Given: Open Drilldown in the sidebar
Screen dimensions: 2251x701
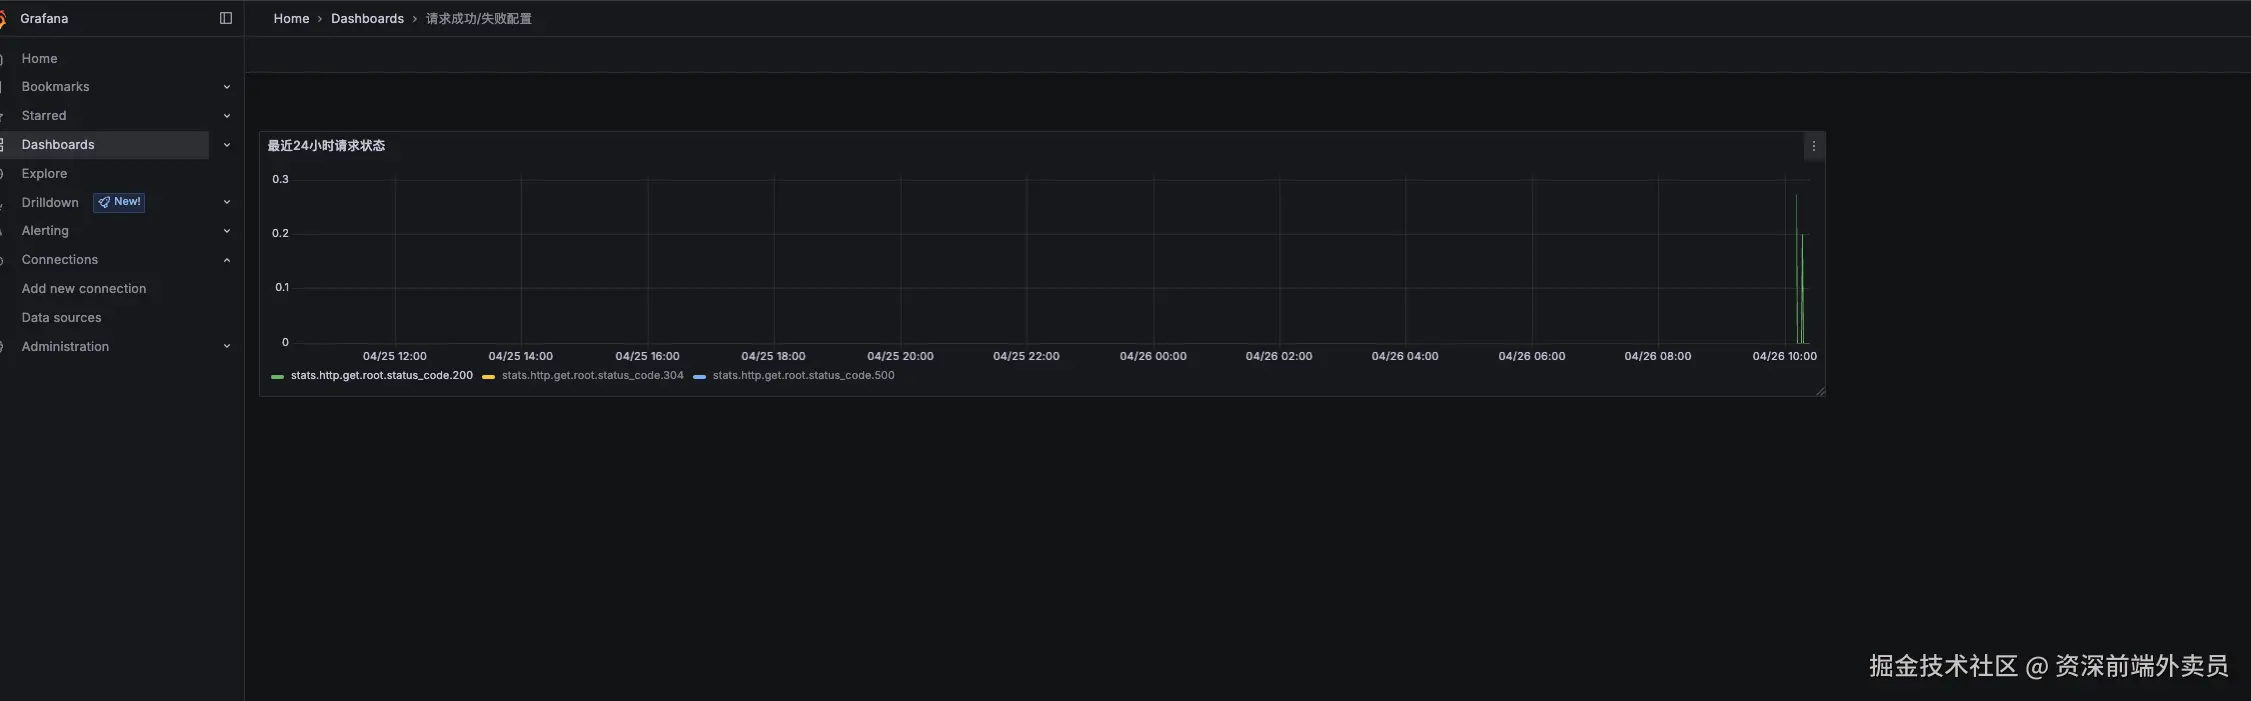Looking at the screenshot, I should click(50, 202).
